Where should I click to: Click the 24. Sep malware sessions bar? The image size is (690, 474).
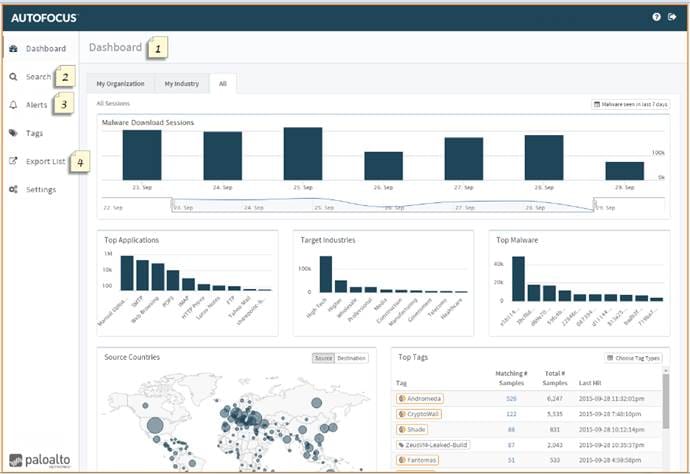pos(223,156)
